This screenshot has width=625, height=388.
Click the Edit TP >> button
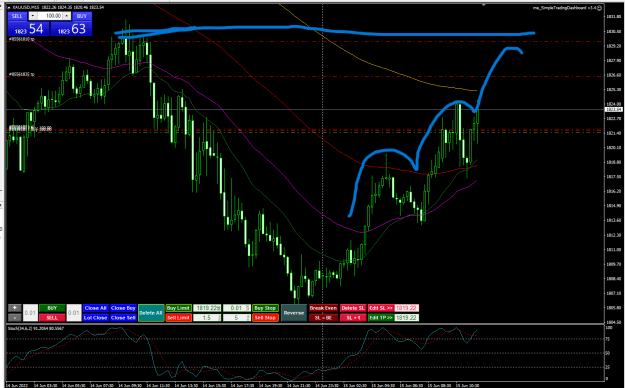[381, 318]
